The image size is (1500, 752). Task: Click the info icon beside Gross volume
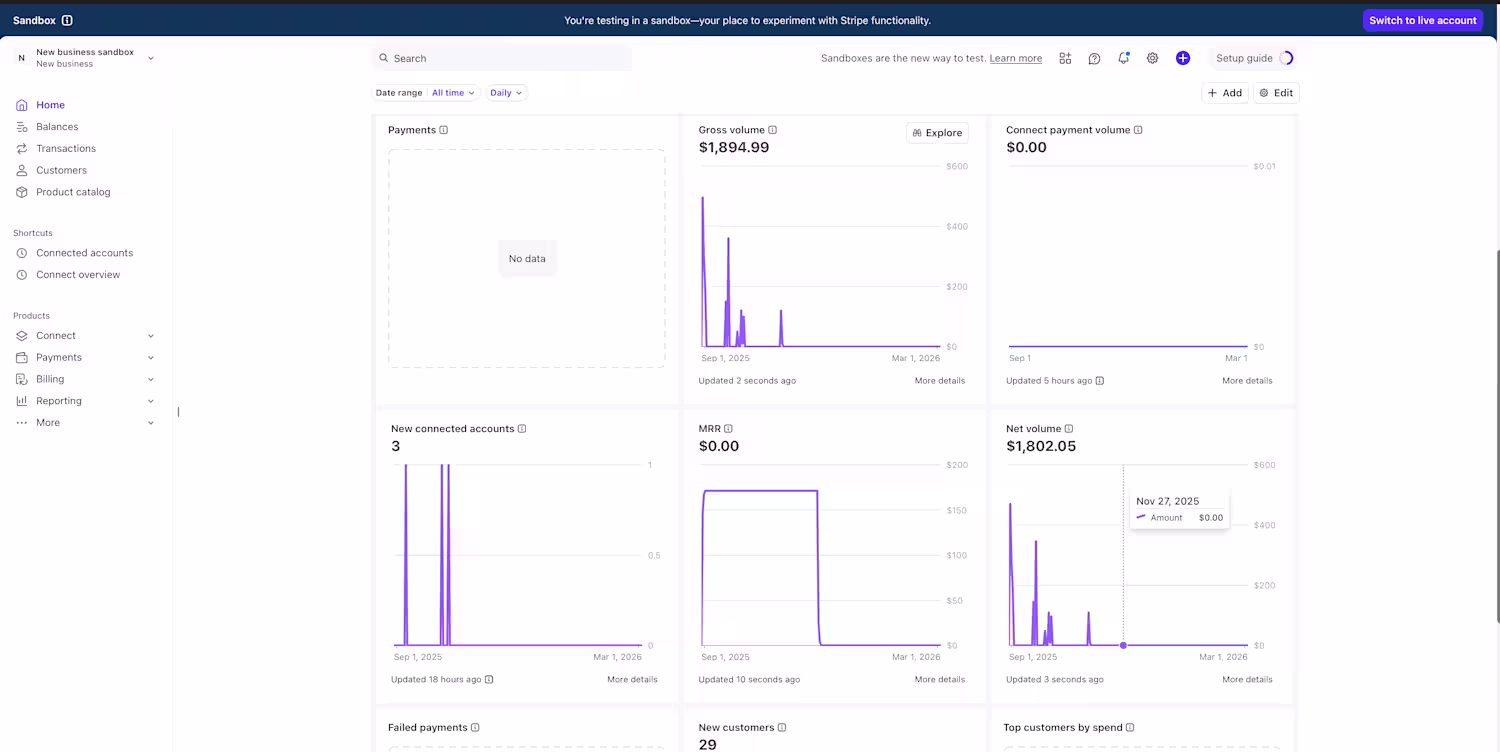coord(772,130)
